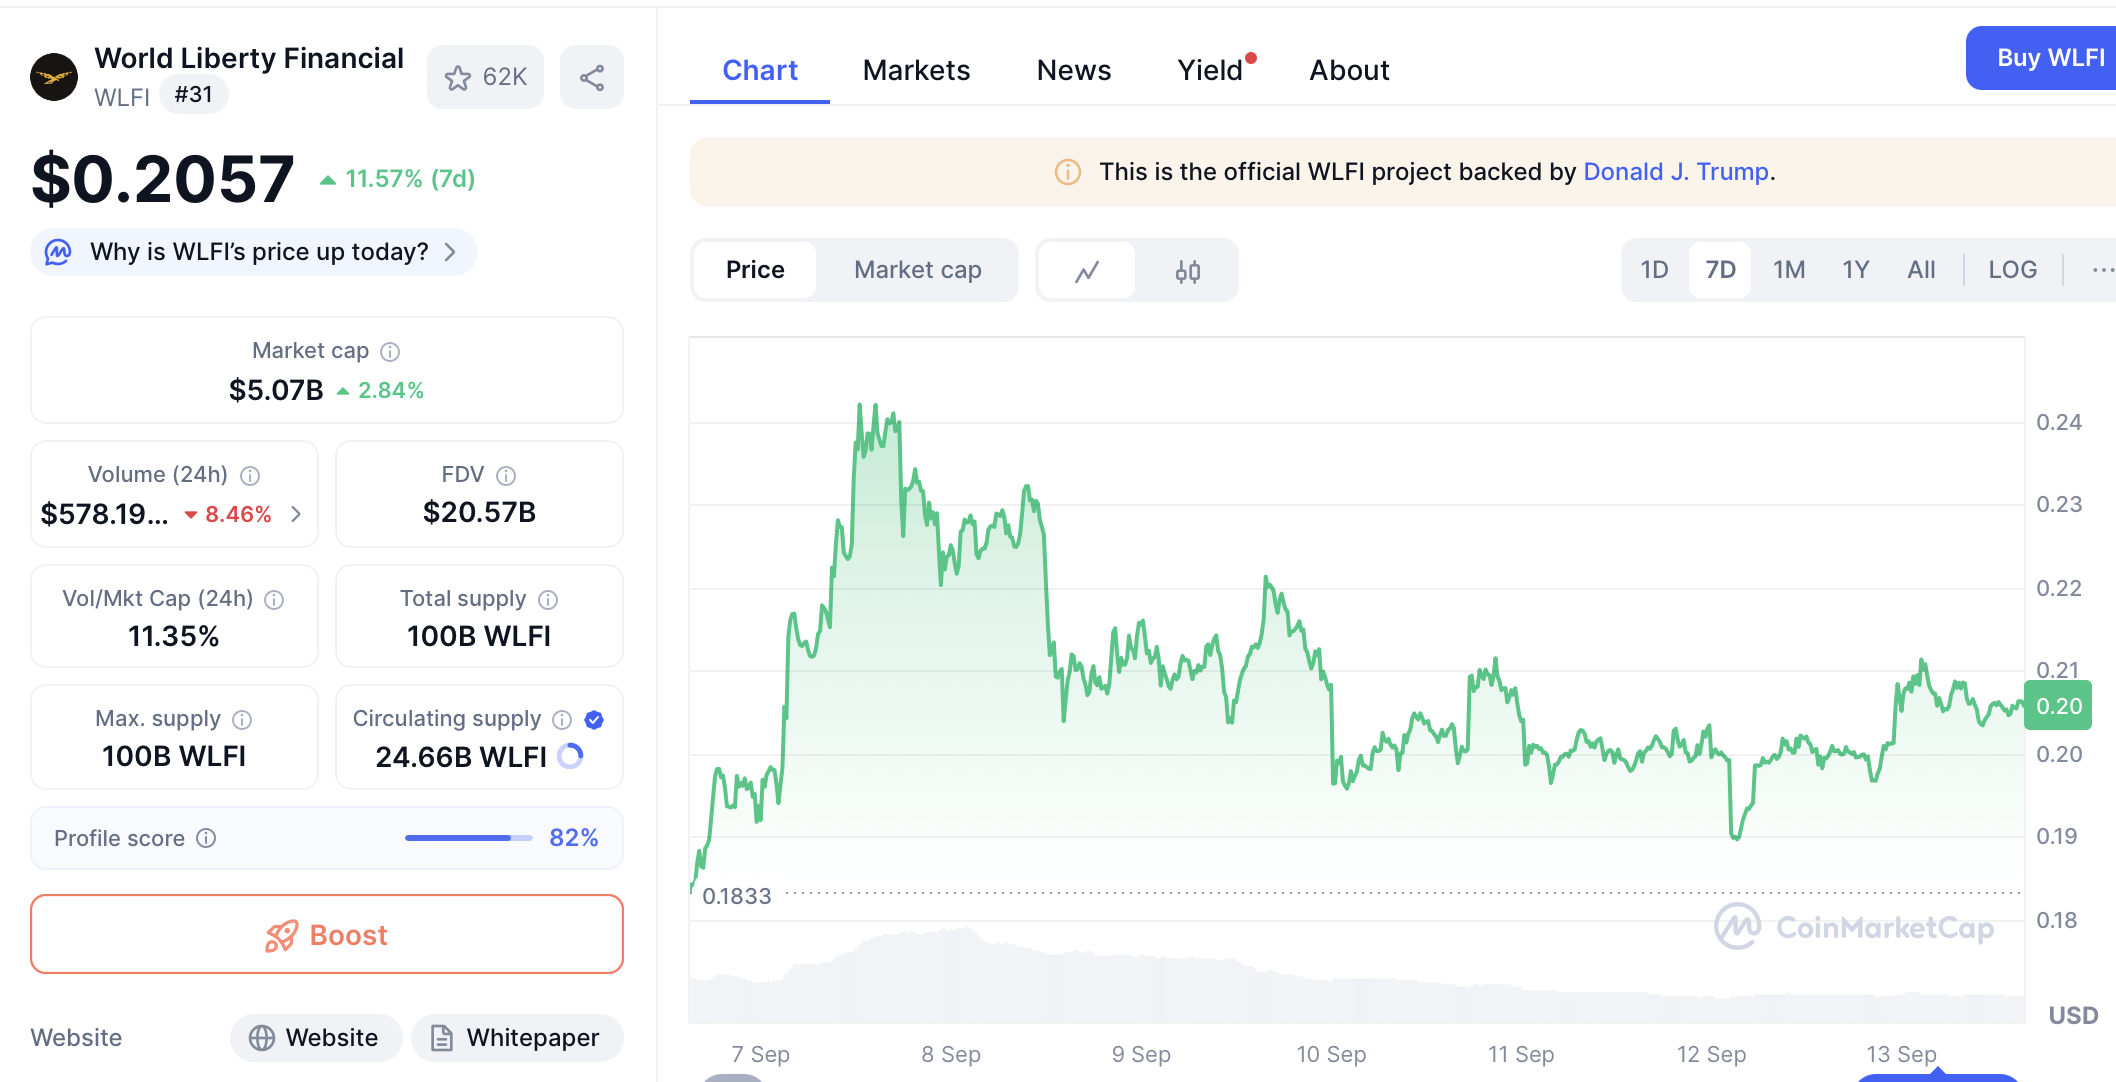Switch to the News tab
Image resolution: width=2116 pixels, height=1082 pixels.
[x=1073, y=70]
